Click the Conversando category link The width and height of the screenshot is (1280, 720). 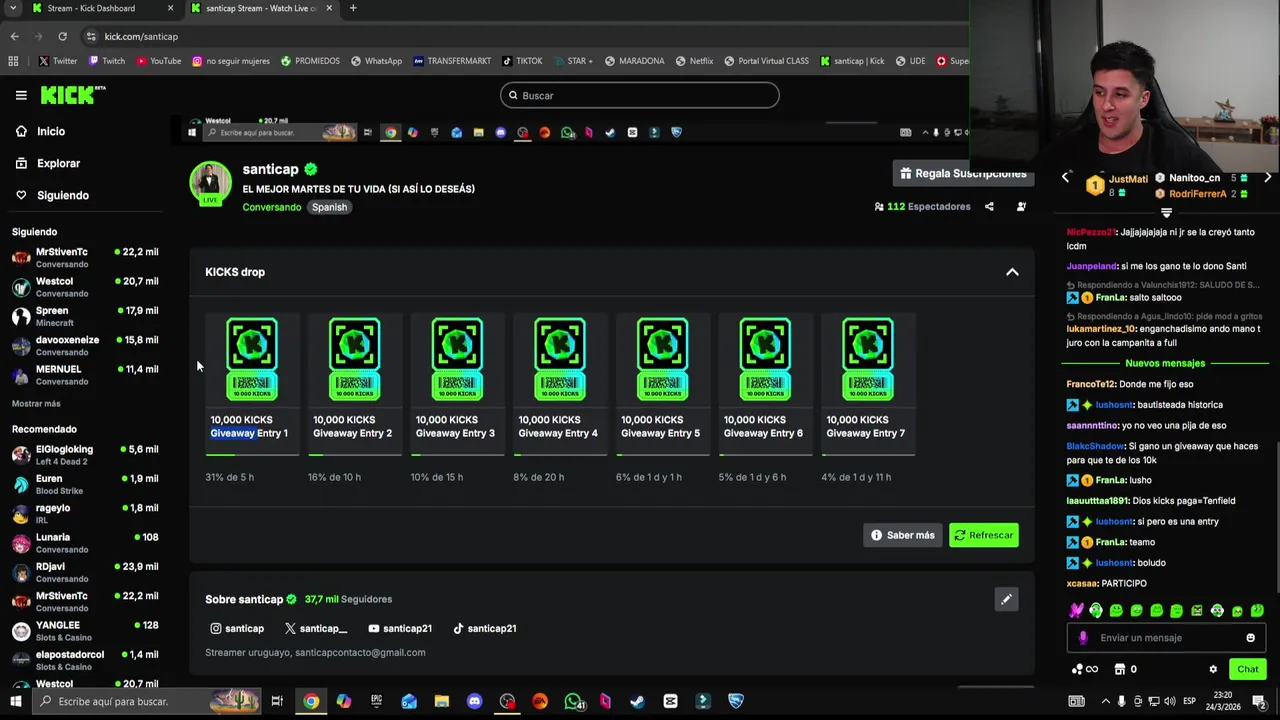pyautogui.click(x=271, y=207)
